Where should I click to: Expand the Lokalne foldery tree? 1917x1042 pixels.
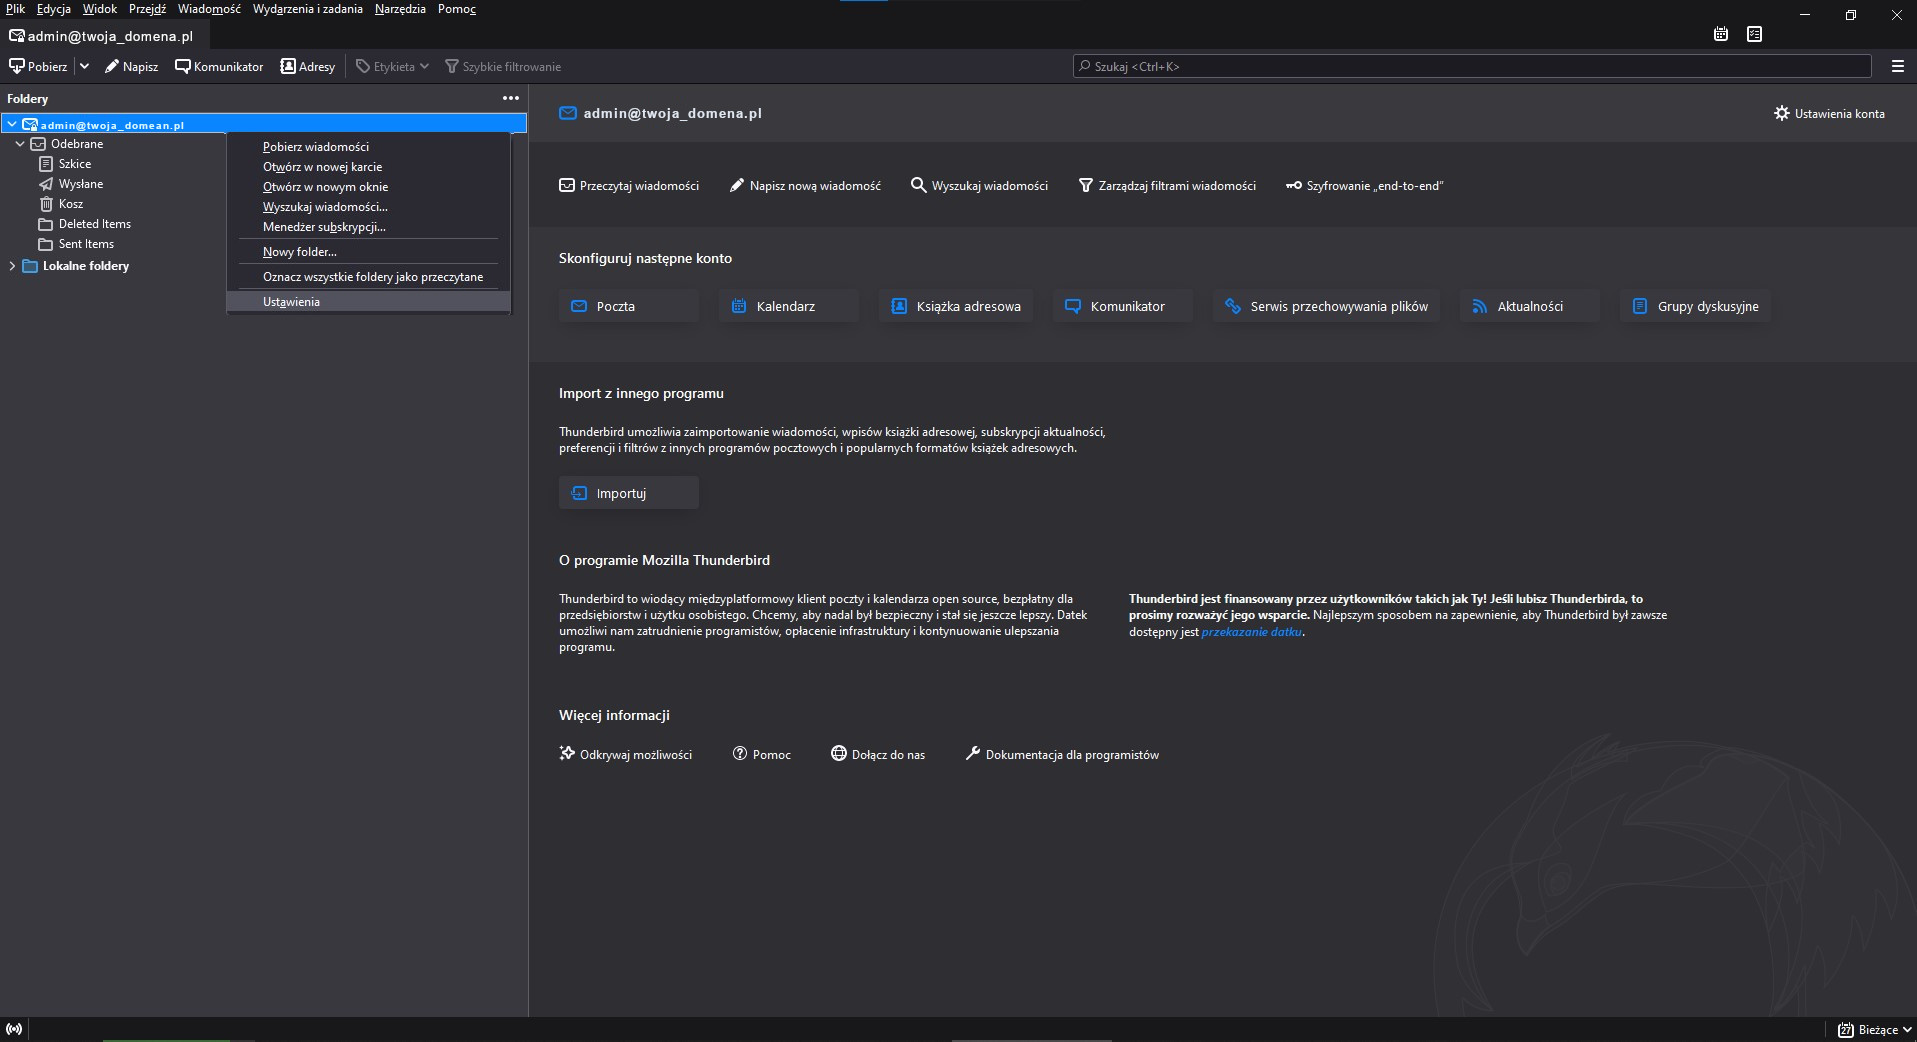[x=12, y=266]
